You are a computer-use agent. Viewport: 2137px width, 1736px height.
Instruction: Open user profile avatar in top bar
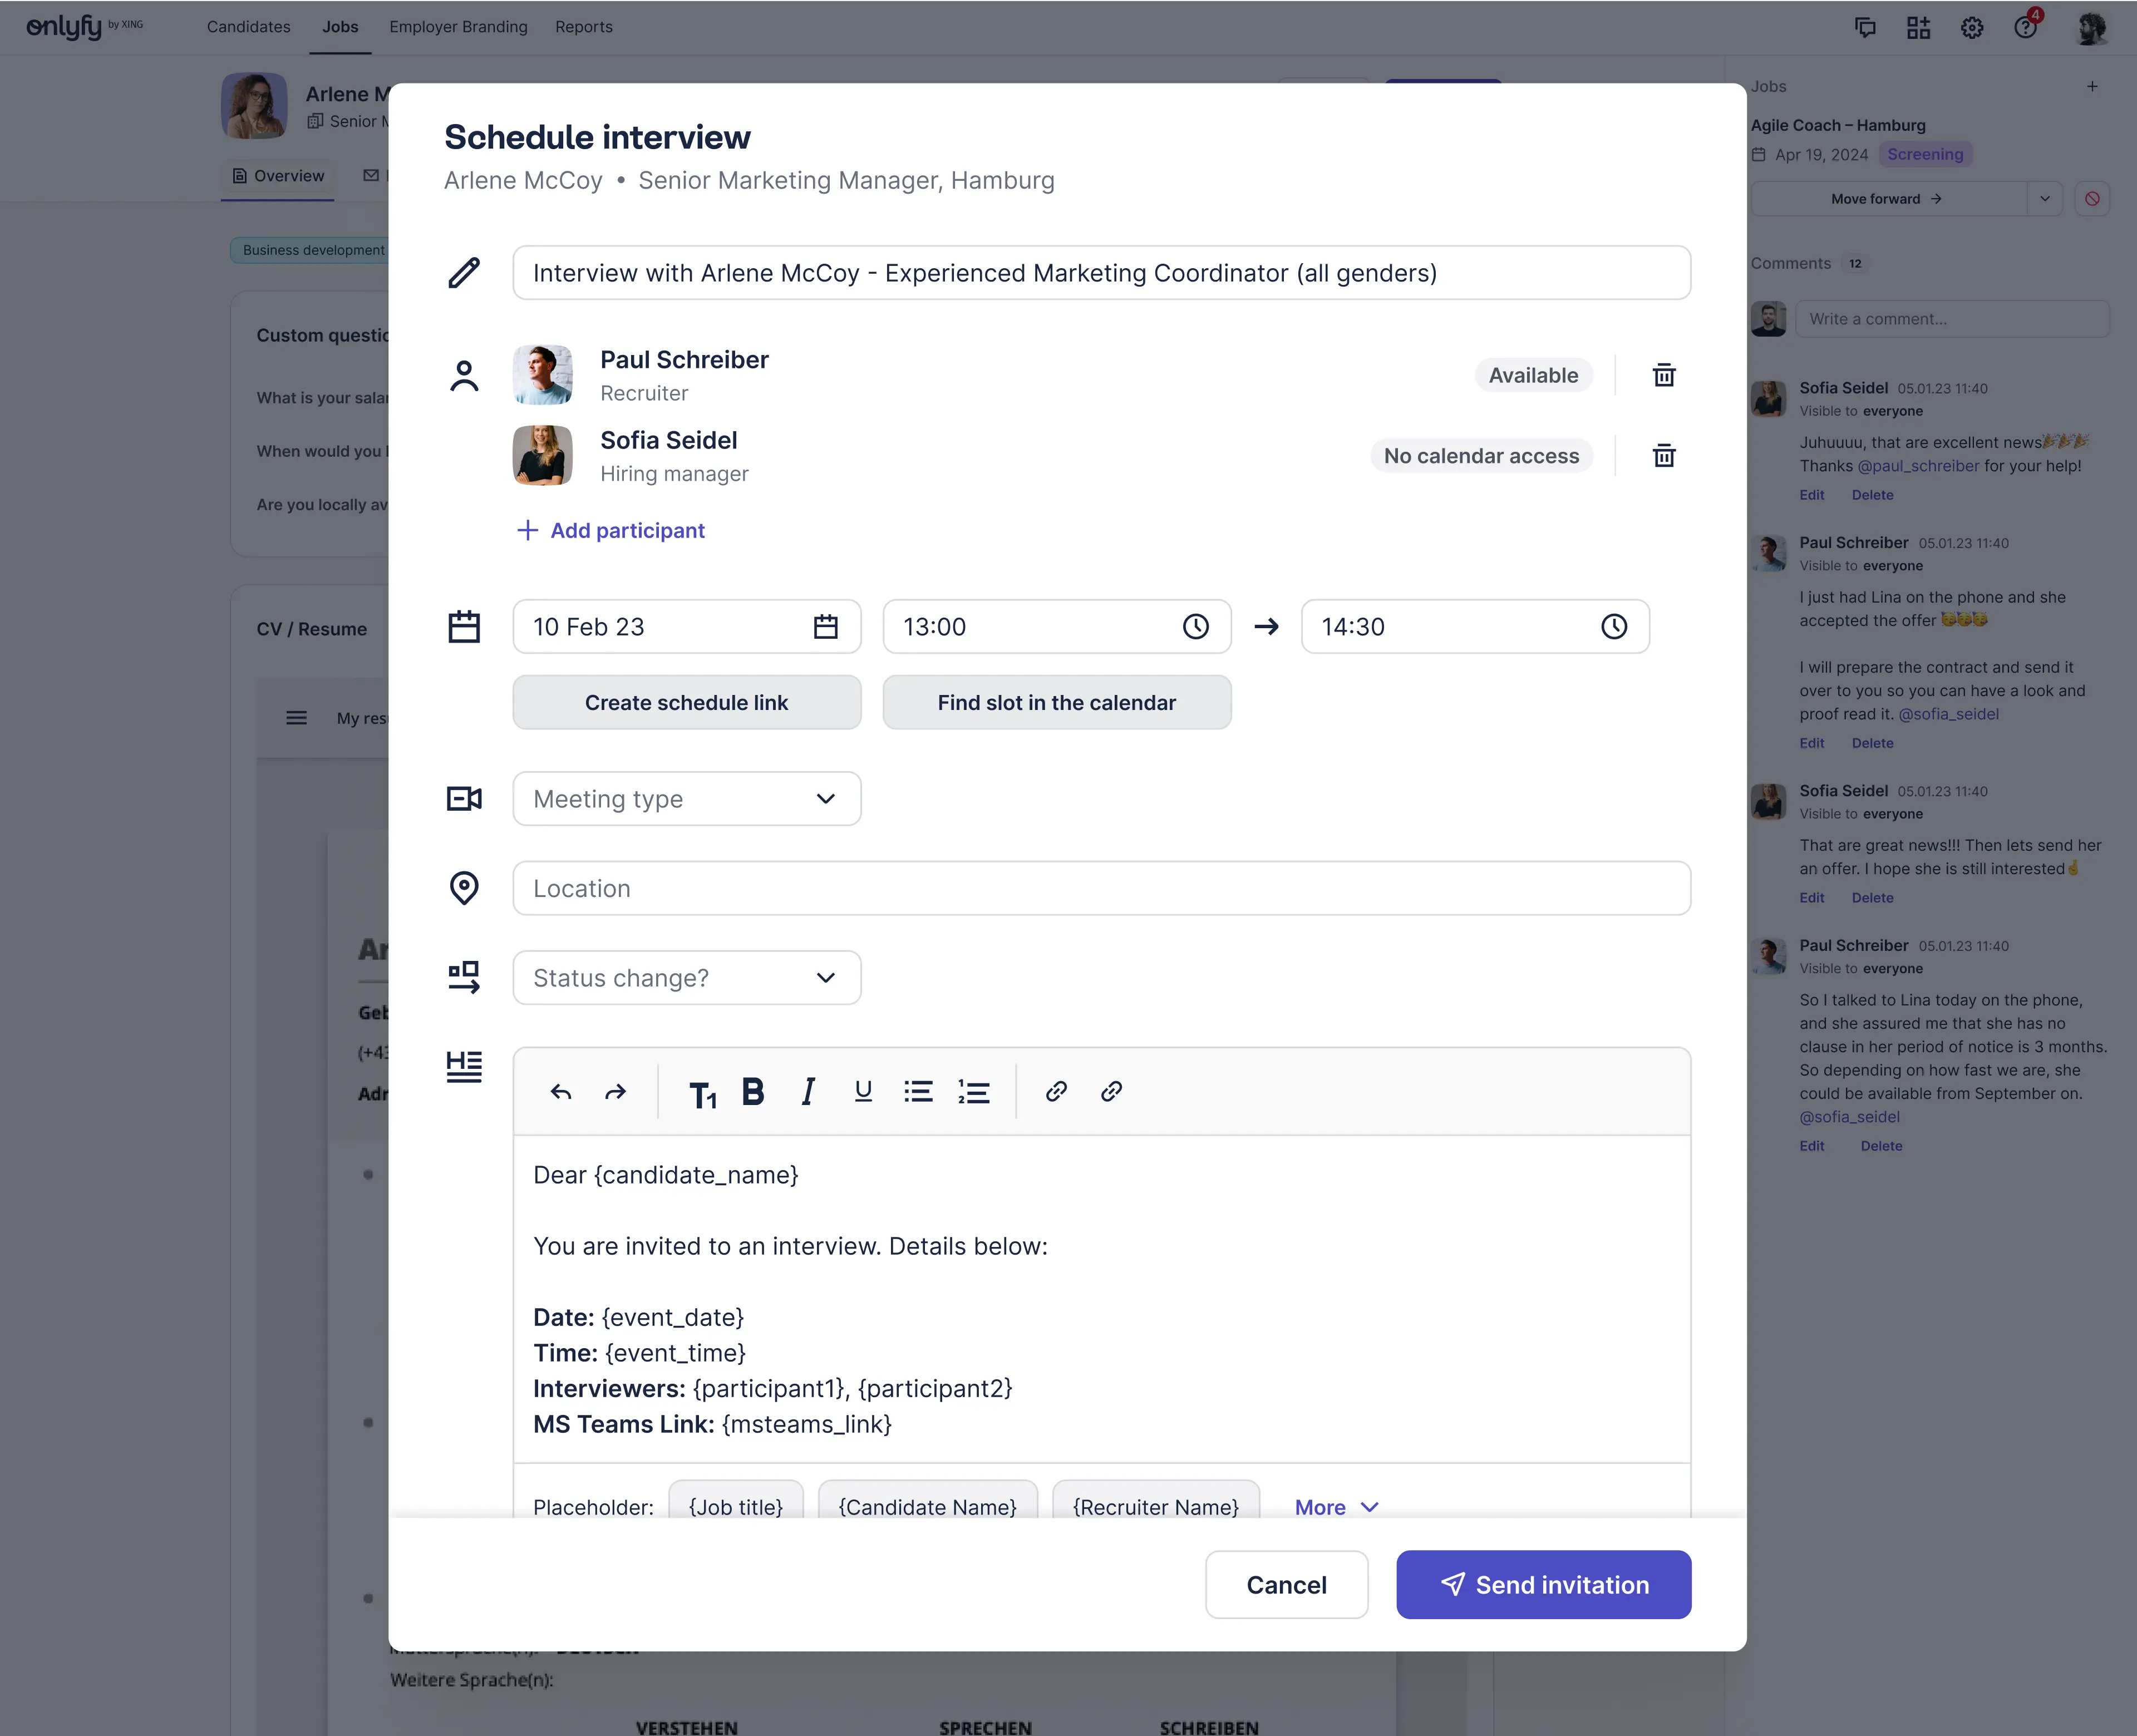pyautogui.click(x=2092, y=28)
